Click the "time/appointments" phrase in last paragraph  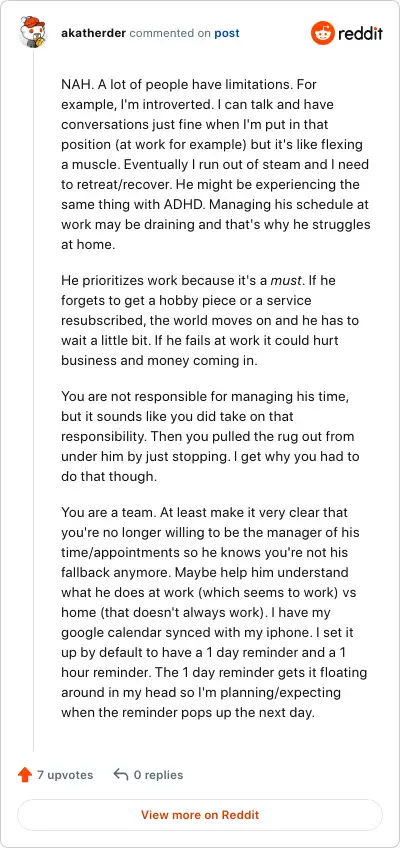(108, 552)
